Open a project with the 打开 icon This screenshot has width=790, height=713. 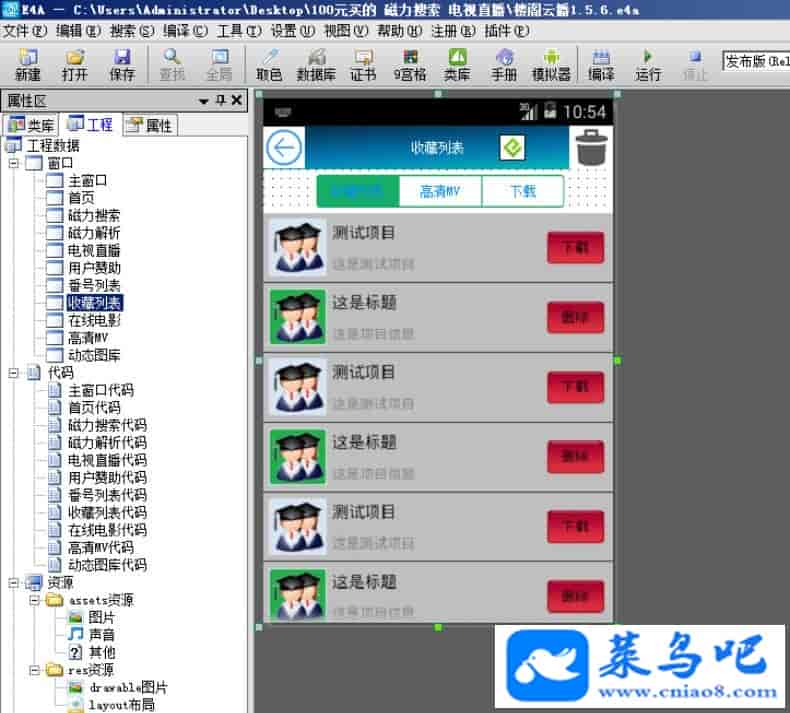pyautogui.click(x=75, y=64)
